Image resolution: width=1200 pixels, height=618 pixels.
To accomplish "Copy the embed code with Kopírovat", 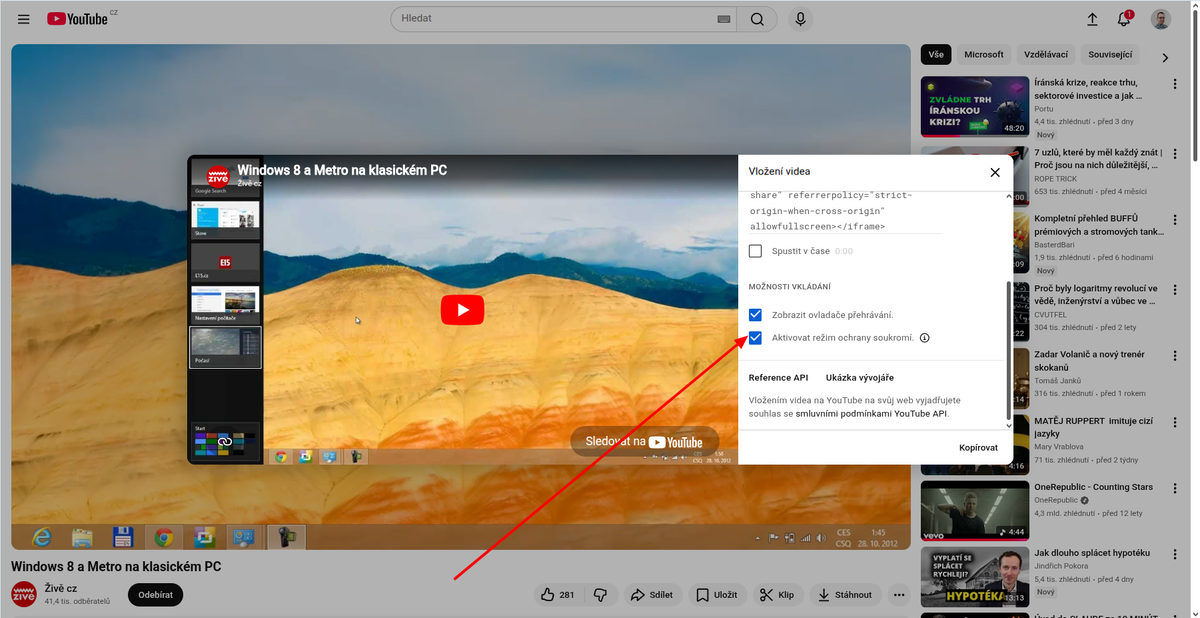I will (978, 447).
